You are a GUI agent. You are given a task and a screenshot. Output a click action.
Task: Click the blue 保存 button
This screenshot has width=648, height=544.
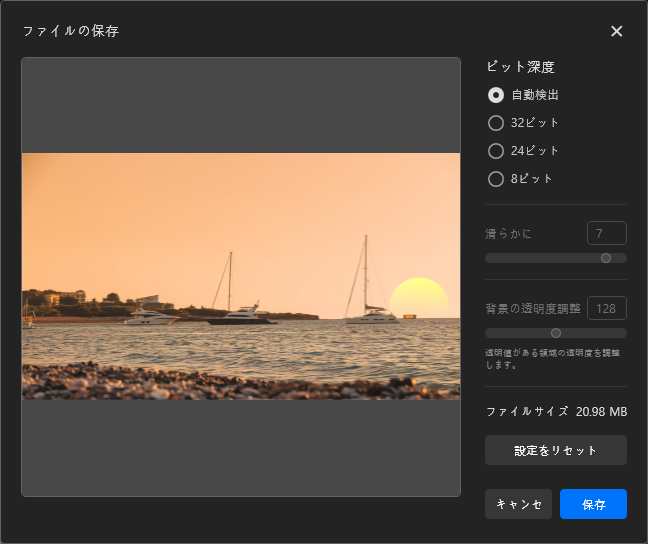click(x=593, y=504)
